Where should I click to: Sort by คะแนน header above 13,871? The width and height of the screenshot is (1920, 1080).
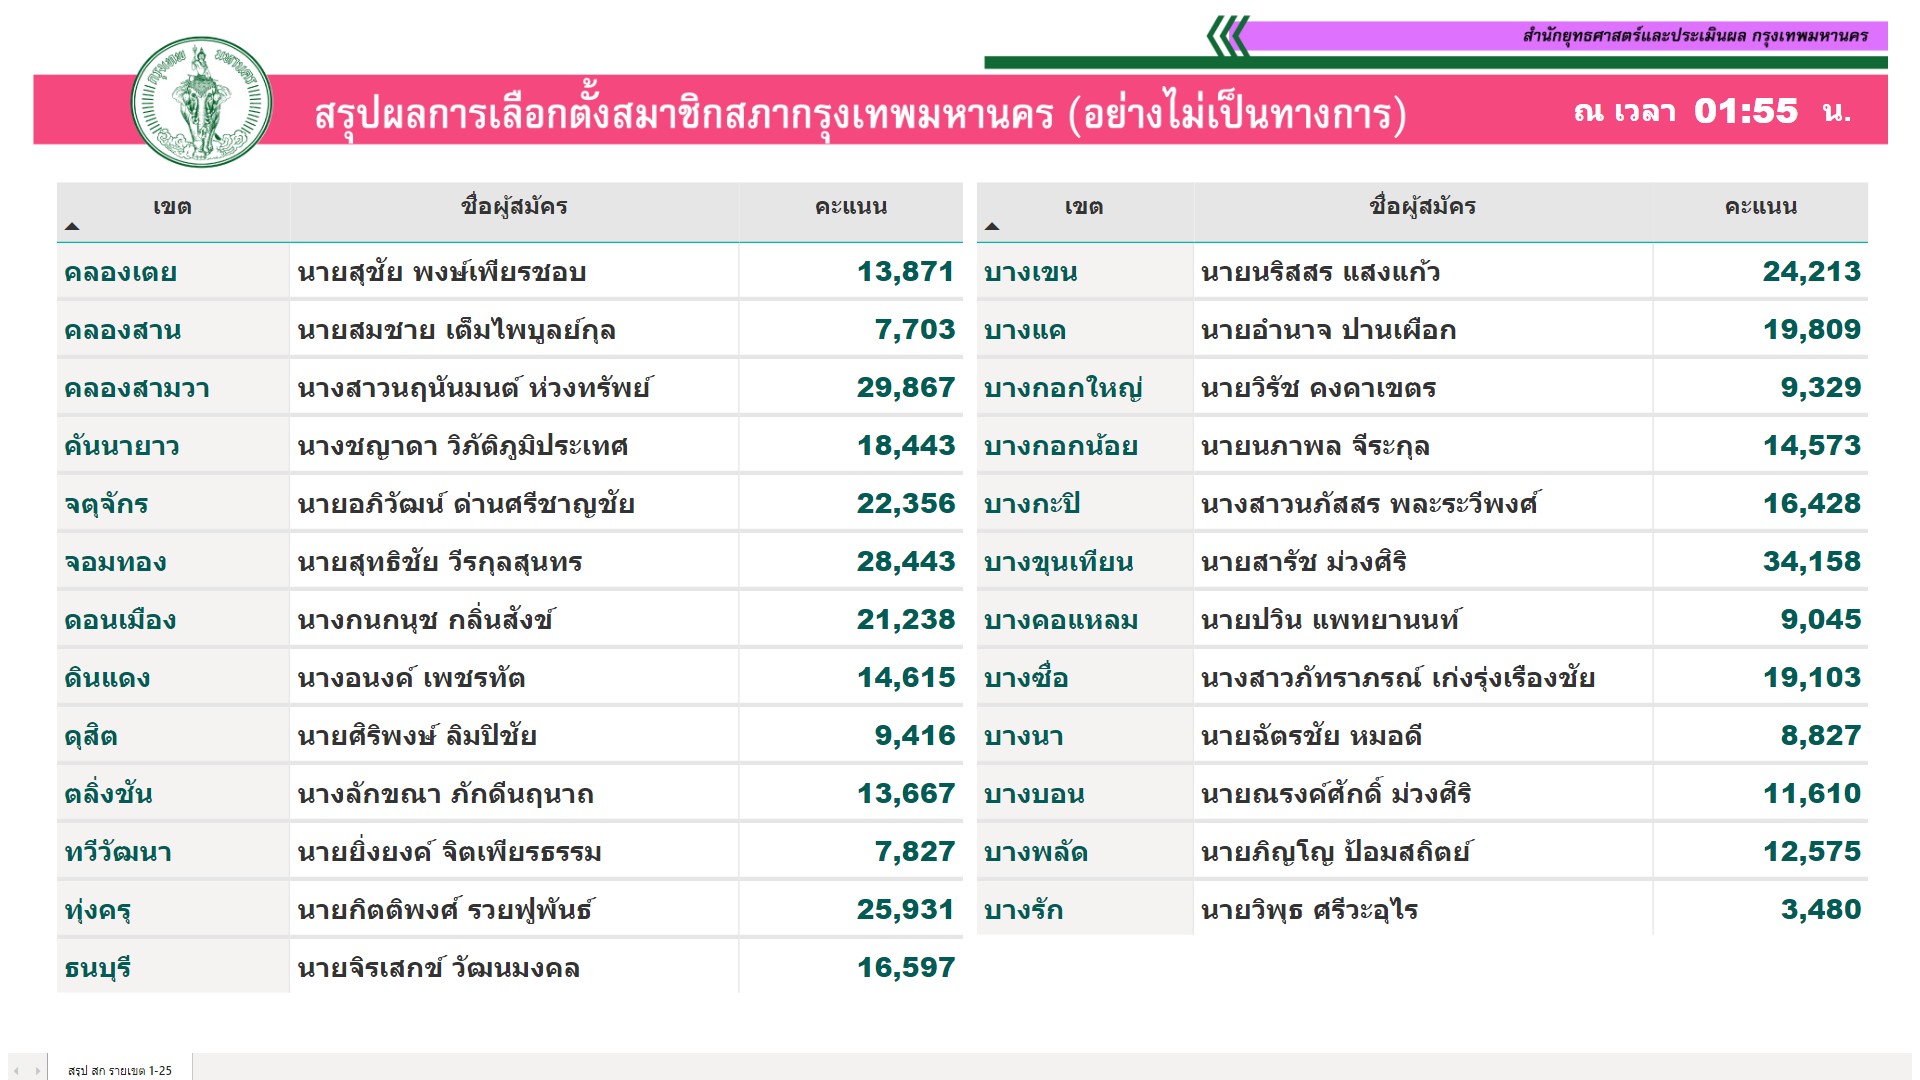coord(851,207)
